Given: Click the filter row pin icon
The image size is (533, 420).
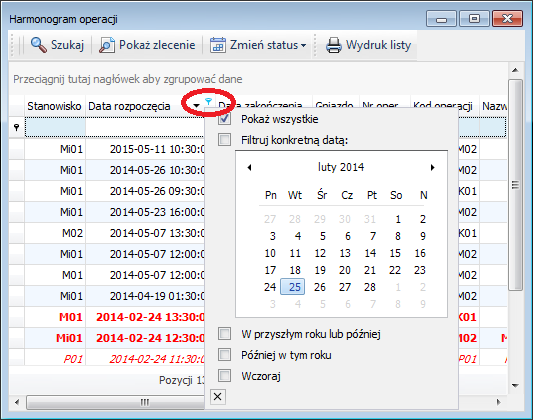Looking at the screenshot, I should click(x=16, y=128).
